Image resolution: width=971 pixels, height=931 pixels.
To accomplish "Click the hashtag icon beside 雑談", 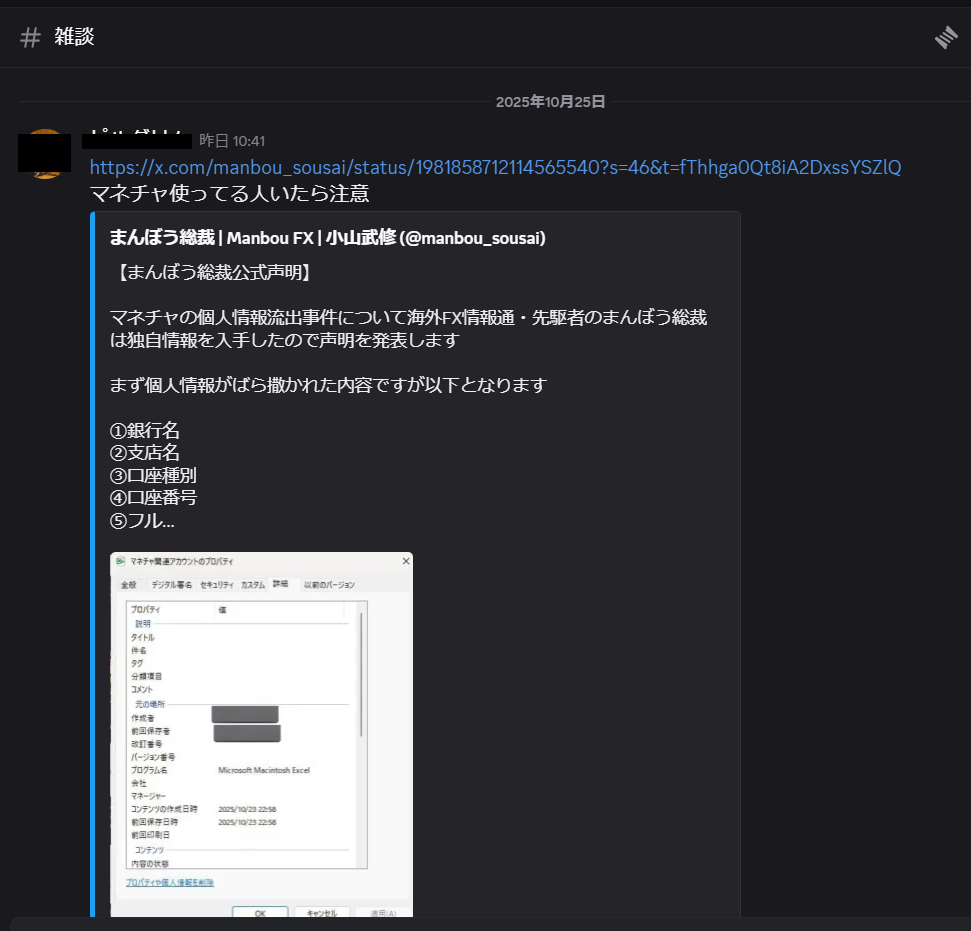I will (x=31, y=38).
